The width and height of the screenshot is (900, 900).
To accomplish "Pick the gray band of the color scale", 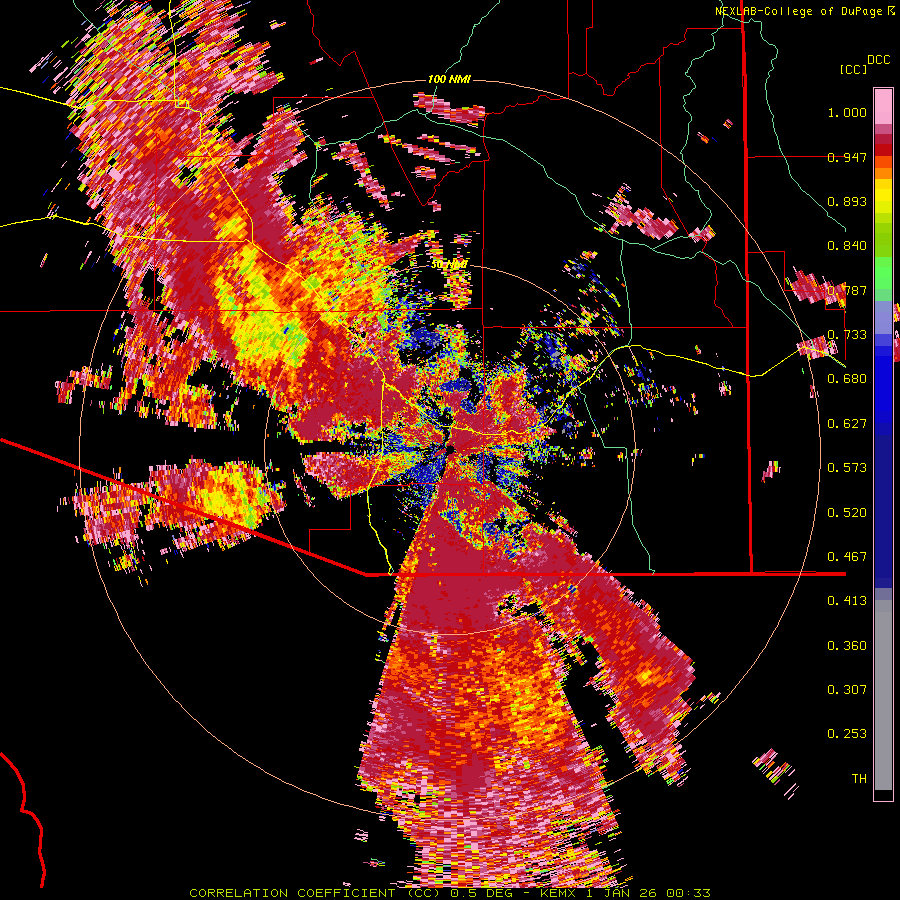I will coord(883,695).
